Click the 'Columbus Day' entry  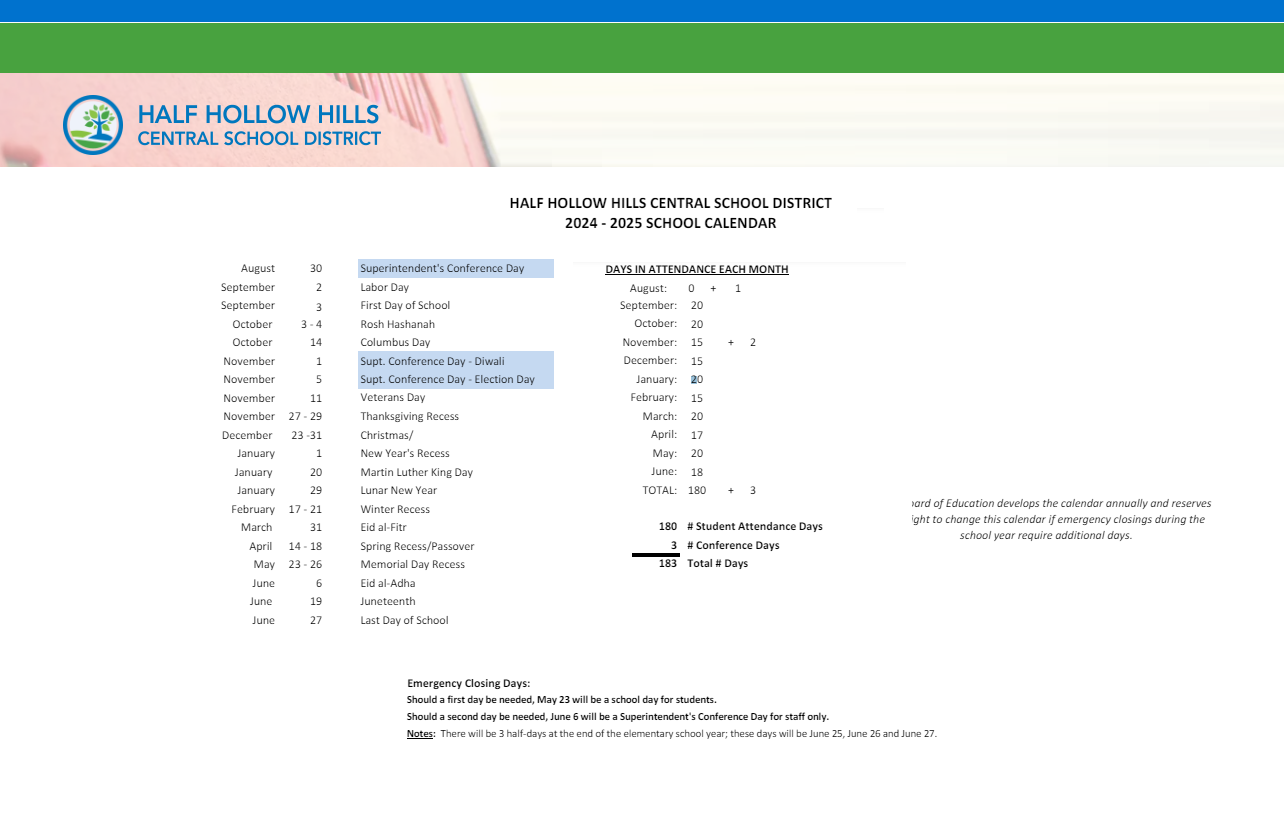coord(395,343)
